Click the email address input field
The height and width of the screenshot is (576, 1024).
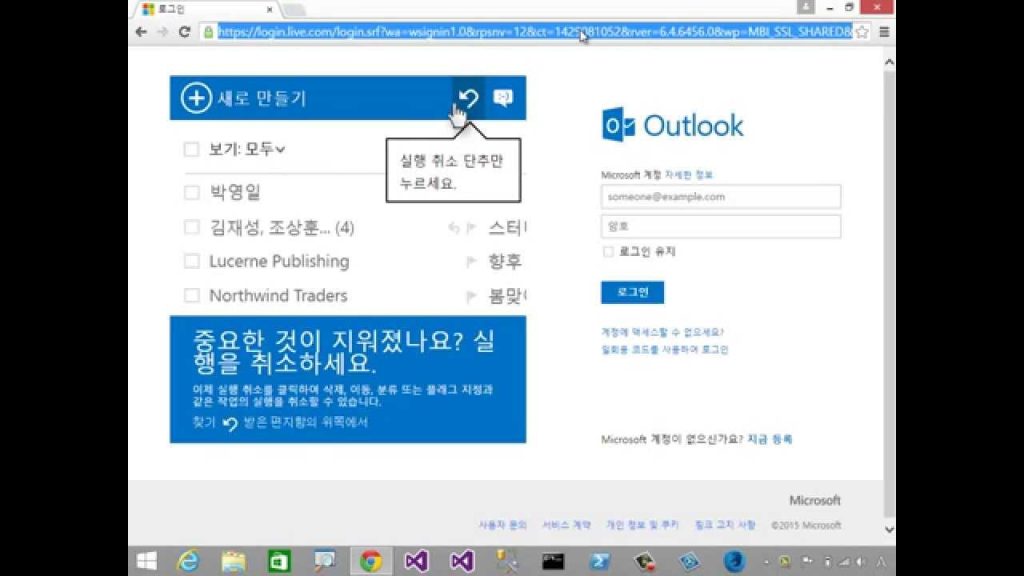pyautogui.click(x=720, y=197)
